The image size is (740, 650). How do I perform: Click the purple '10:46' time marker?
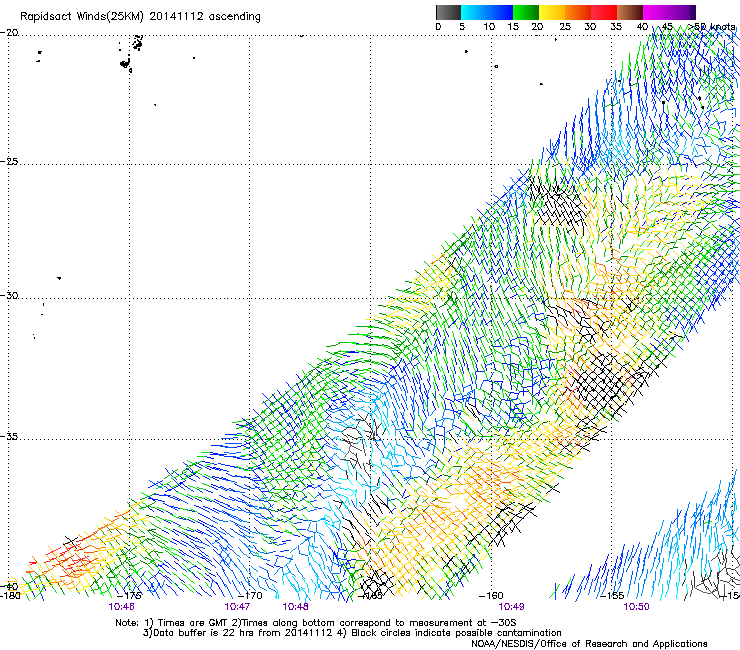click(121, 607)
